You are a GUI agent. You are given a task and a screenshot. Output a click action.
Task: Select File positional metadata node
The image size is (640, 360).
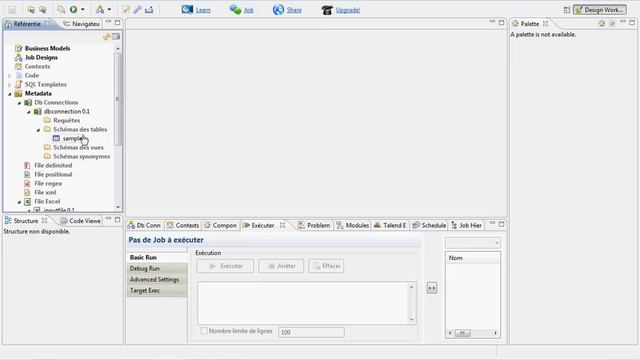coord(53,174)
